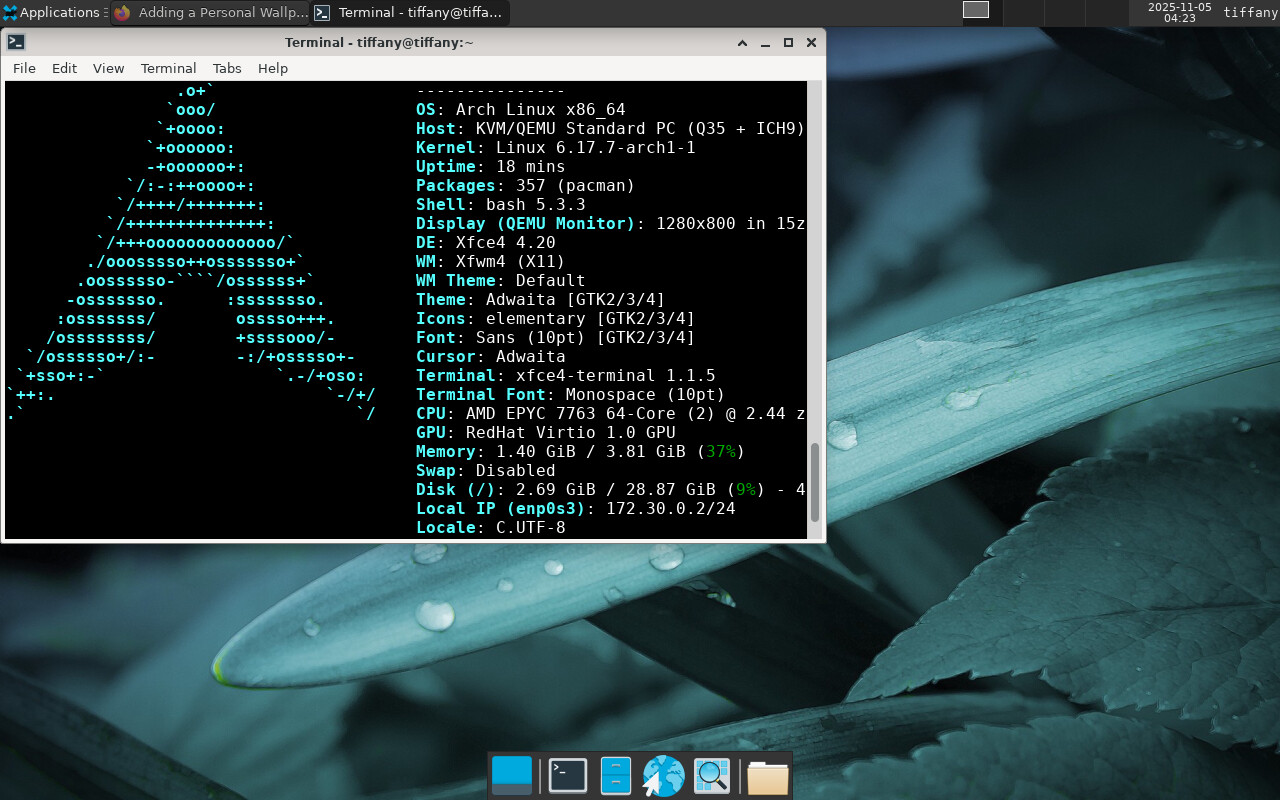The image size is (1280, 800).
Task: Open the Edit menu
Action: (x=64, y=68)
